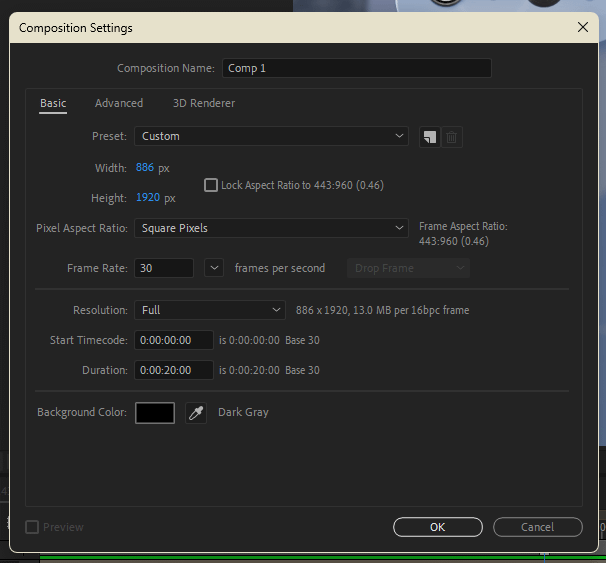Viewport: 606px width, 563px height.
Task: Open the Preset dropdown
Action: click(271, 136)
